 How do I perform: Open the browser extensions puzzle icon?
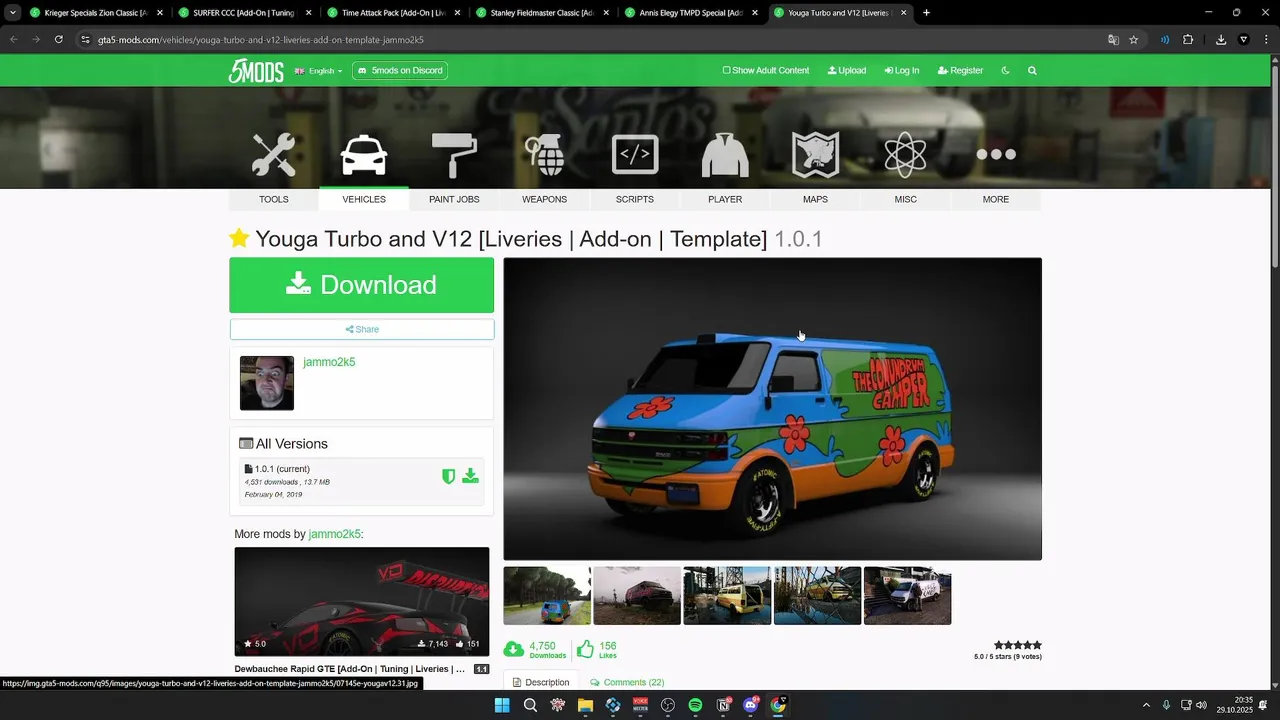click(x=1188, y=40)
